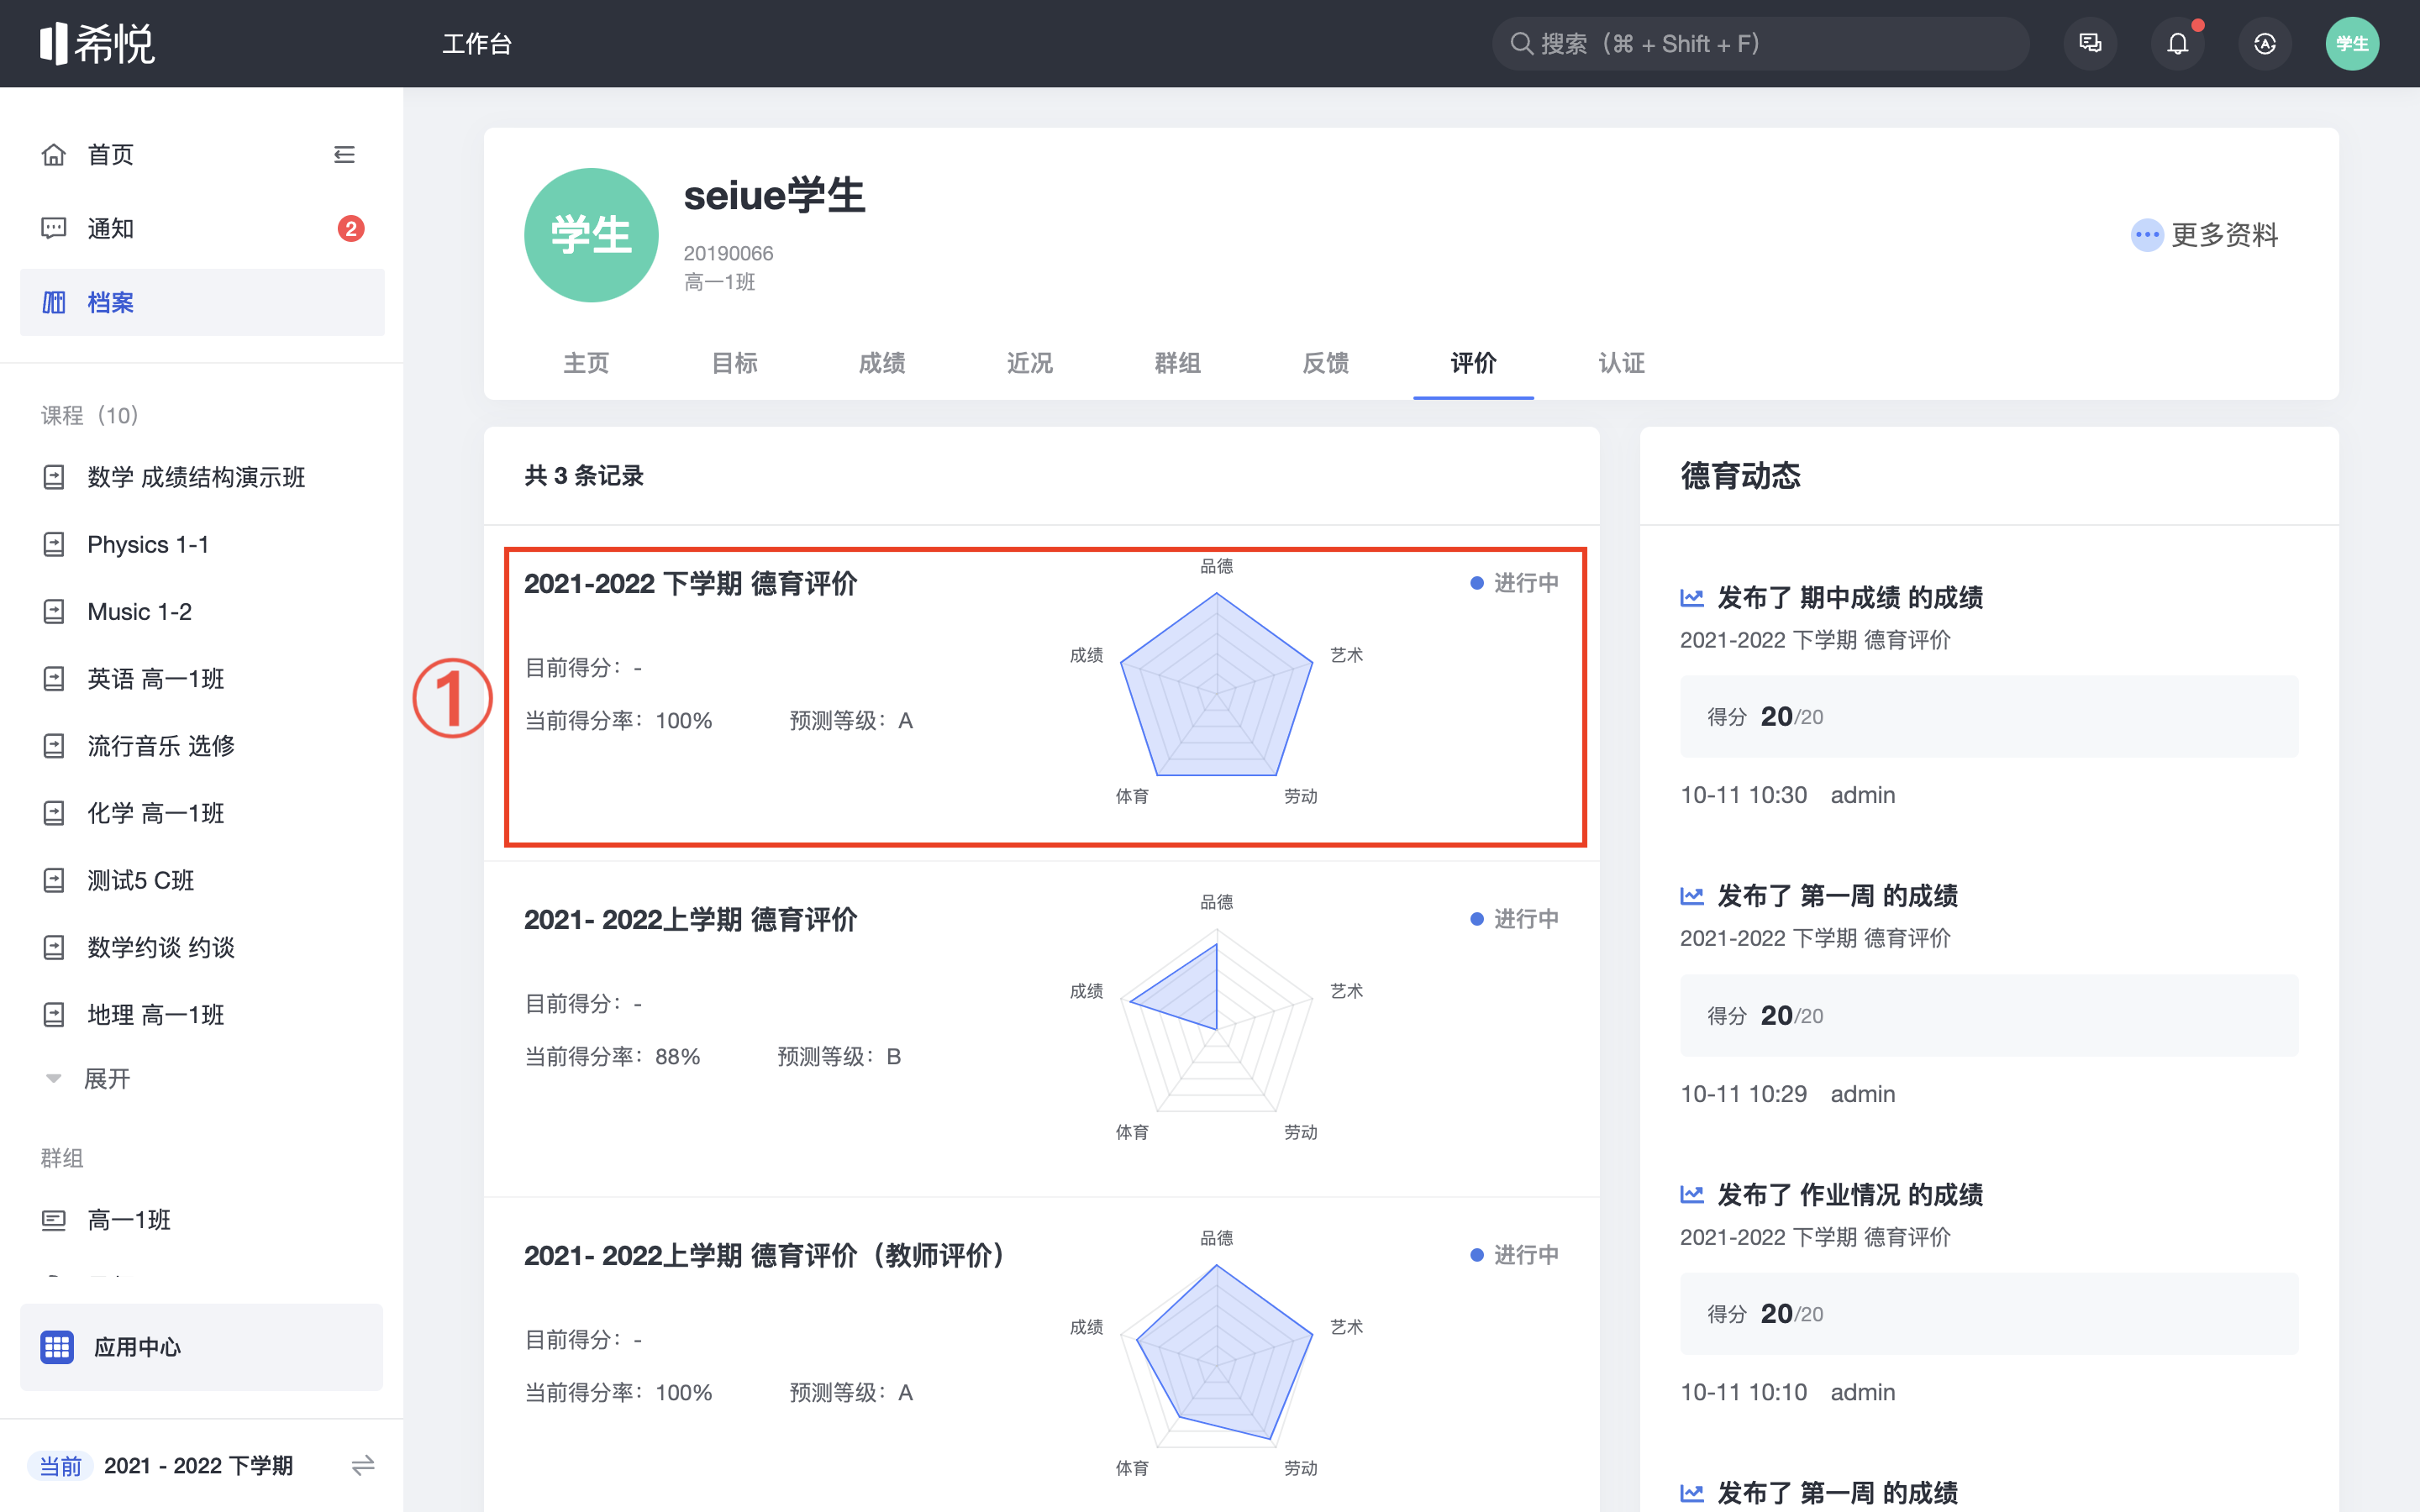This screenshot has height=1512, width=2420.
Task: Click 共 3 条记录 text
Action: (x=584, y=476)
